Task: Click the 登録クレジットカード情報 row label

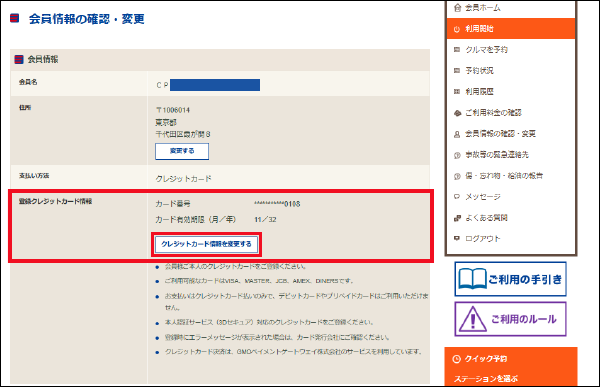Action: (x=55, y=201)
